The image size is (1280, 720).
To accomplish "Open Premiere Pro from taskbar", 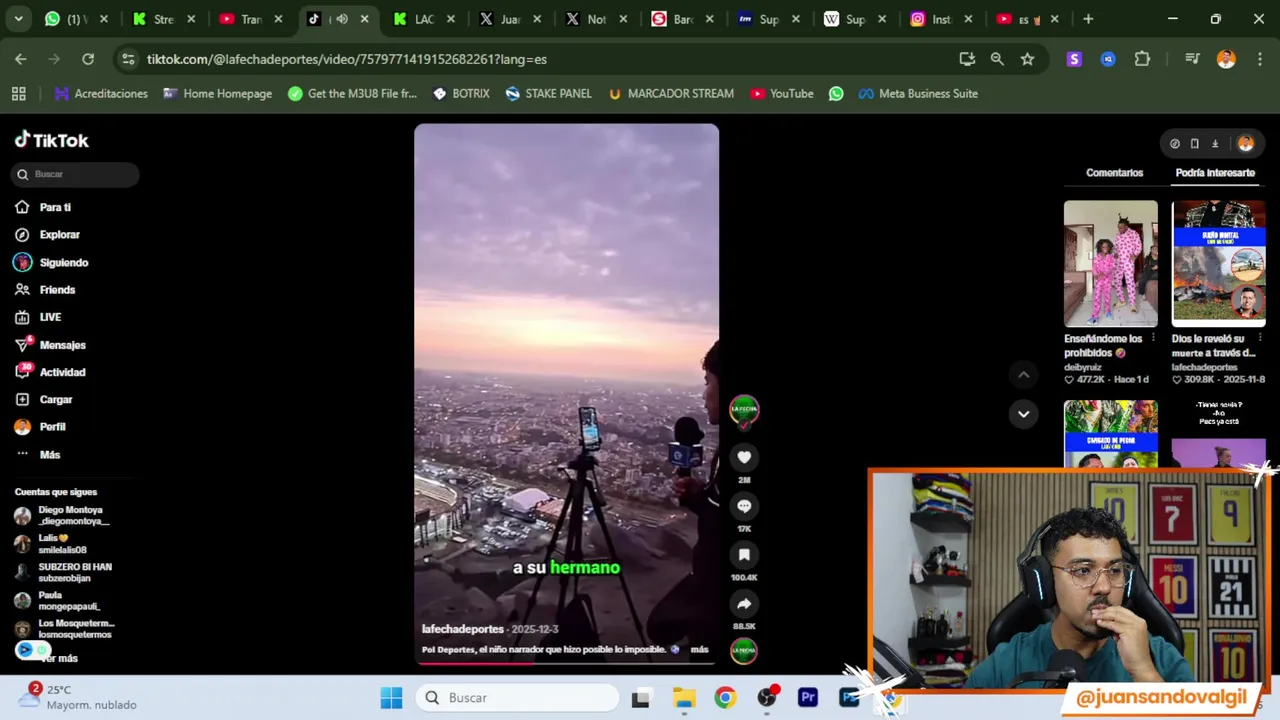I will [x=808, y=698].
